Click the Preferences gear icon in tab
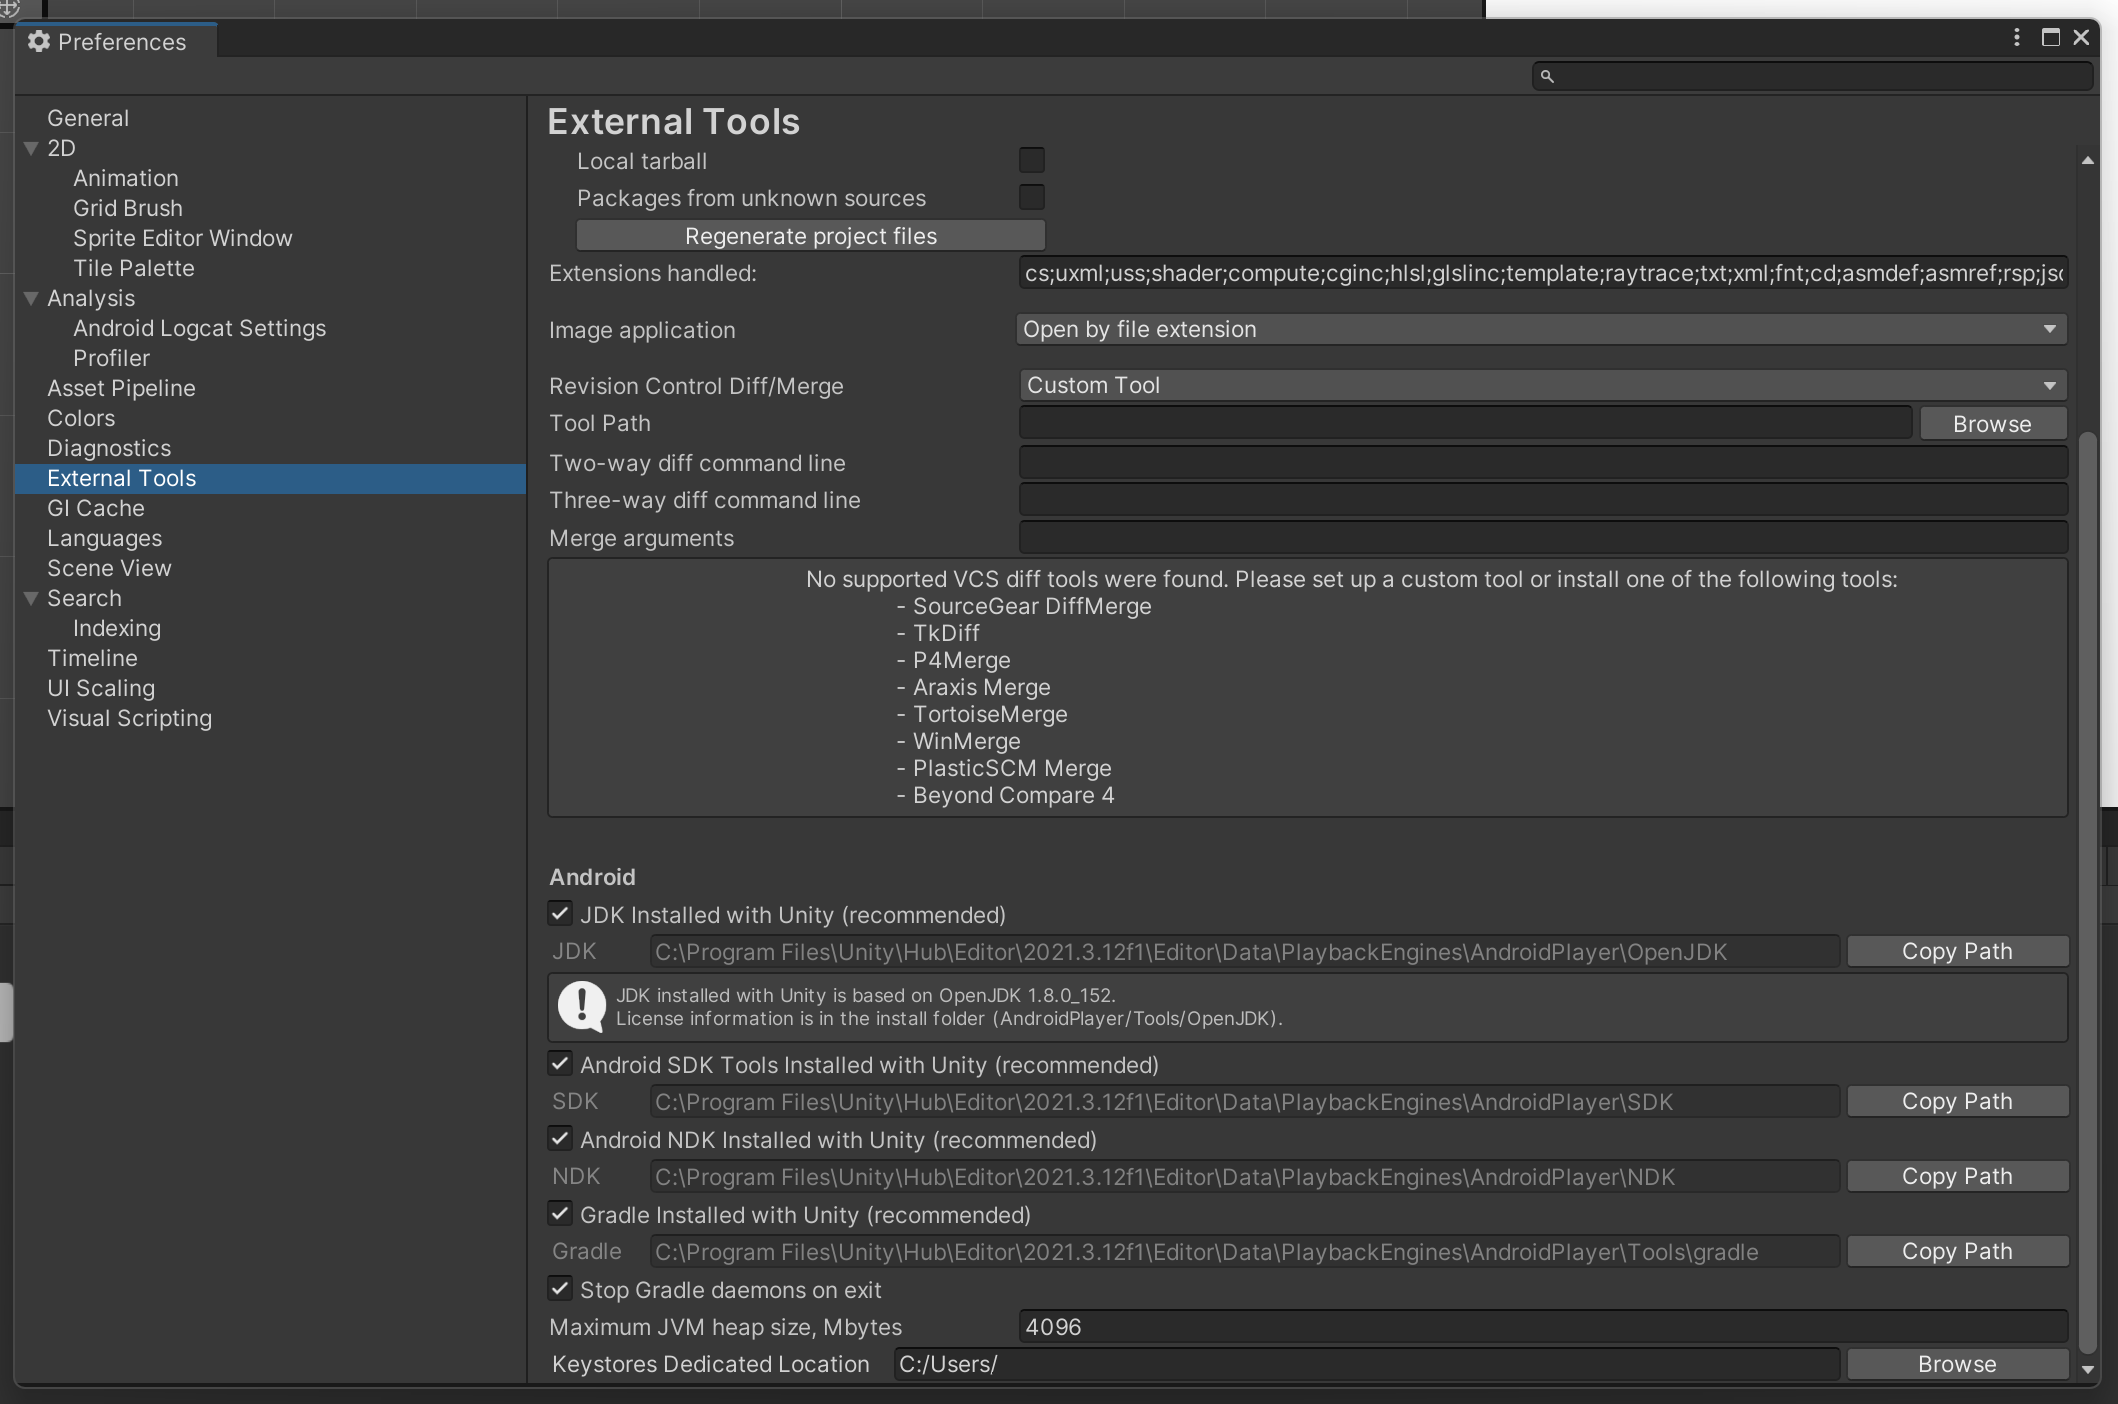Image resolution: width=2118 pixels, height=1404 pixels. (39, 41)
